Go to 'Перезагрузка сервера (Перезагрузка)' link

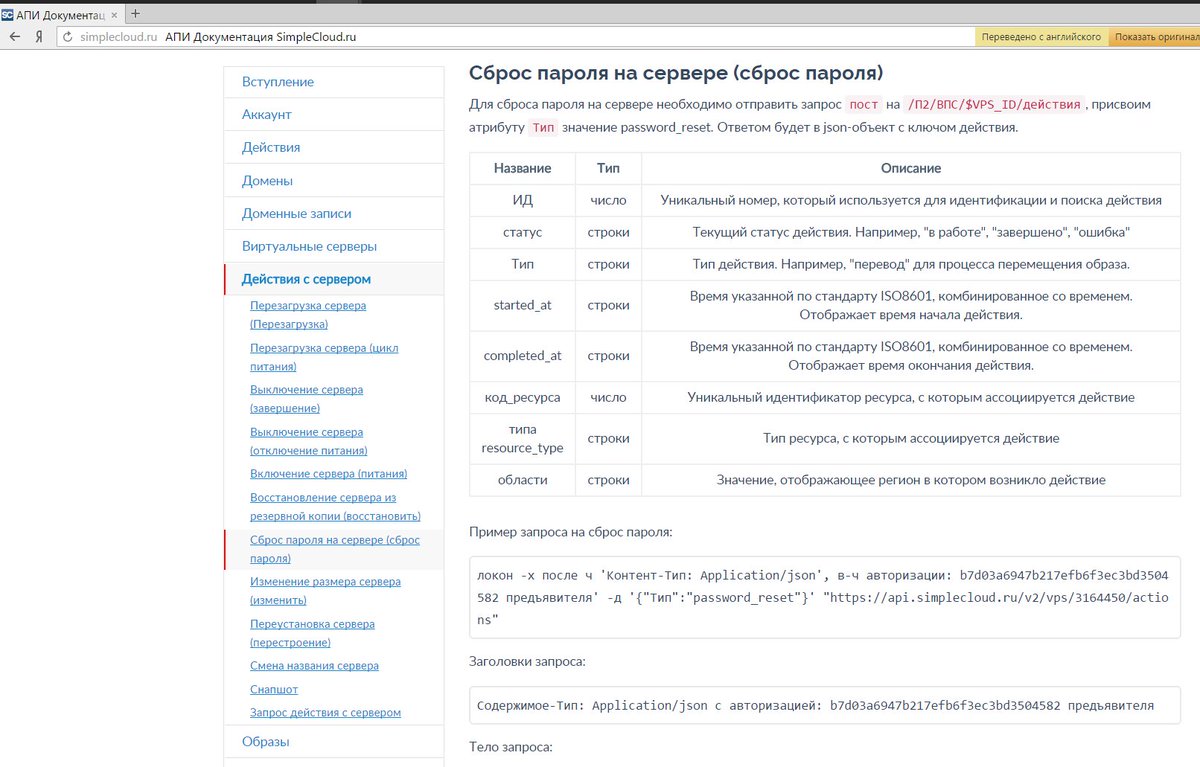pyautogui.click(x=308, y=315)
